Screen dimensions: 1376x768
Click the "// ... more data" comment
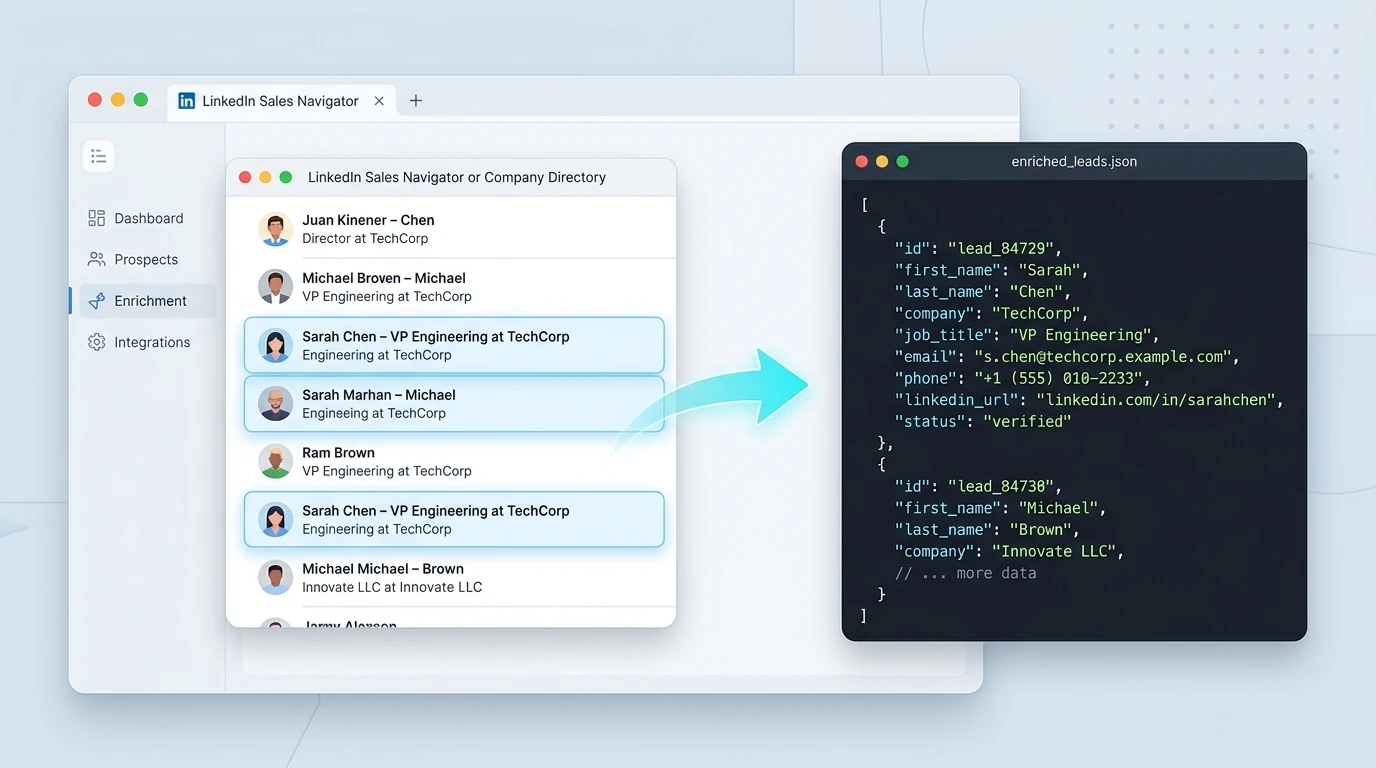[966, 574]
